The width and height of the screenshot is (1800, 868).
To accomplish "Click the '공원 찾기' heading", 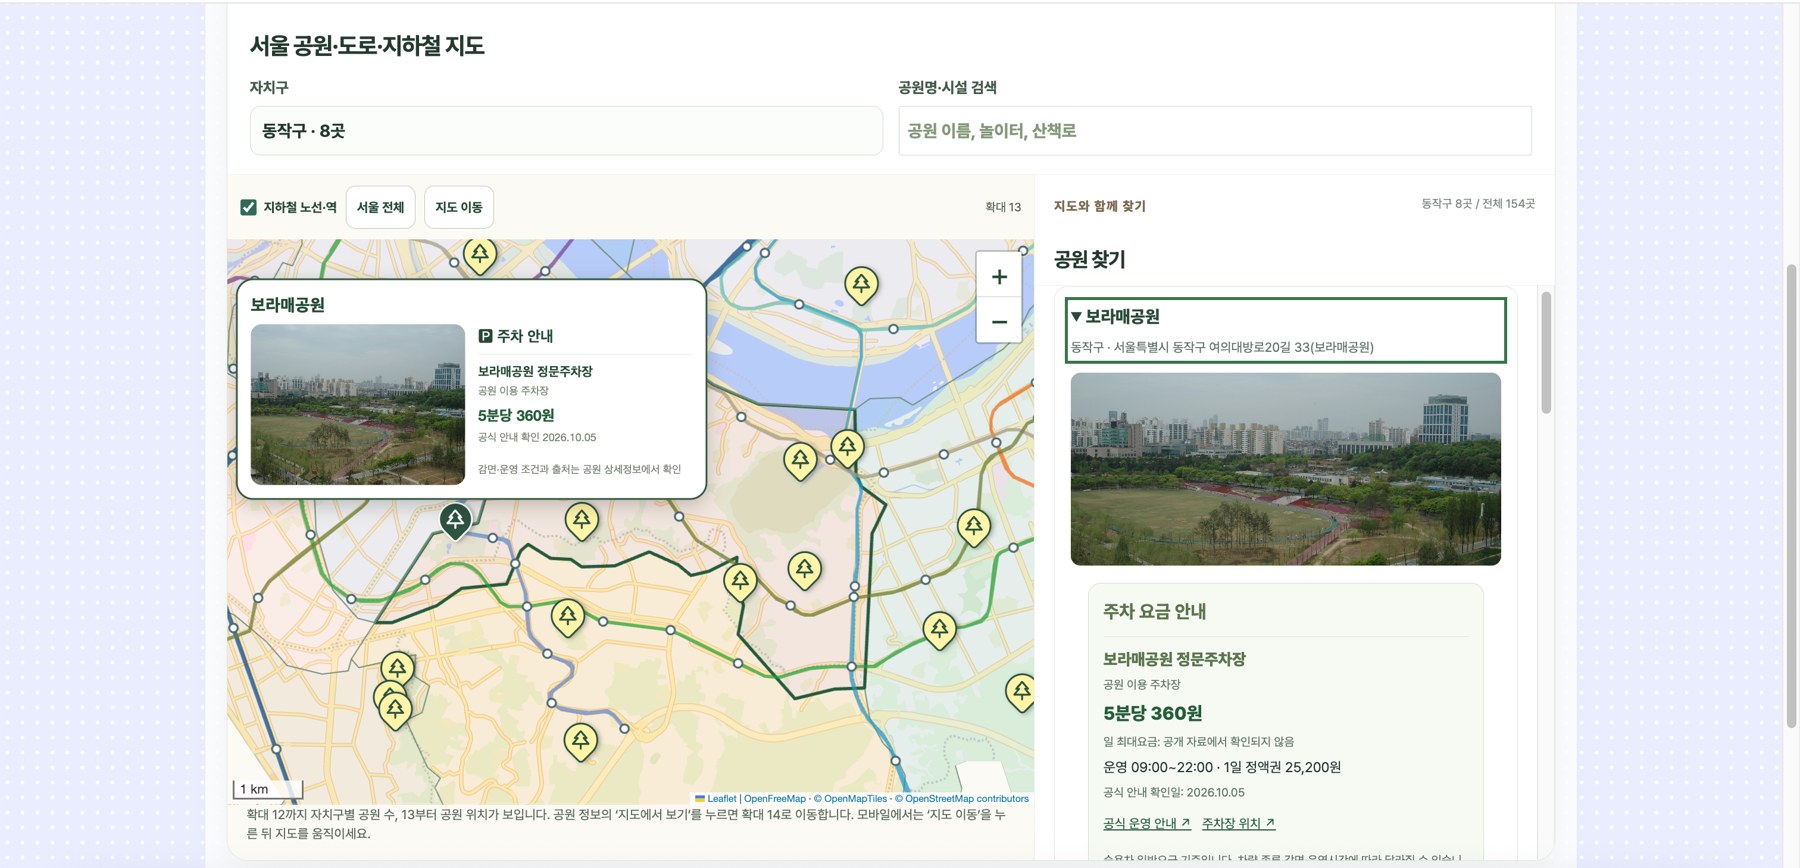I will (1090, 259).
